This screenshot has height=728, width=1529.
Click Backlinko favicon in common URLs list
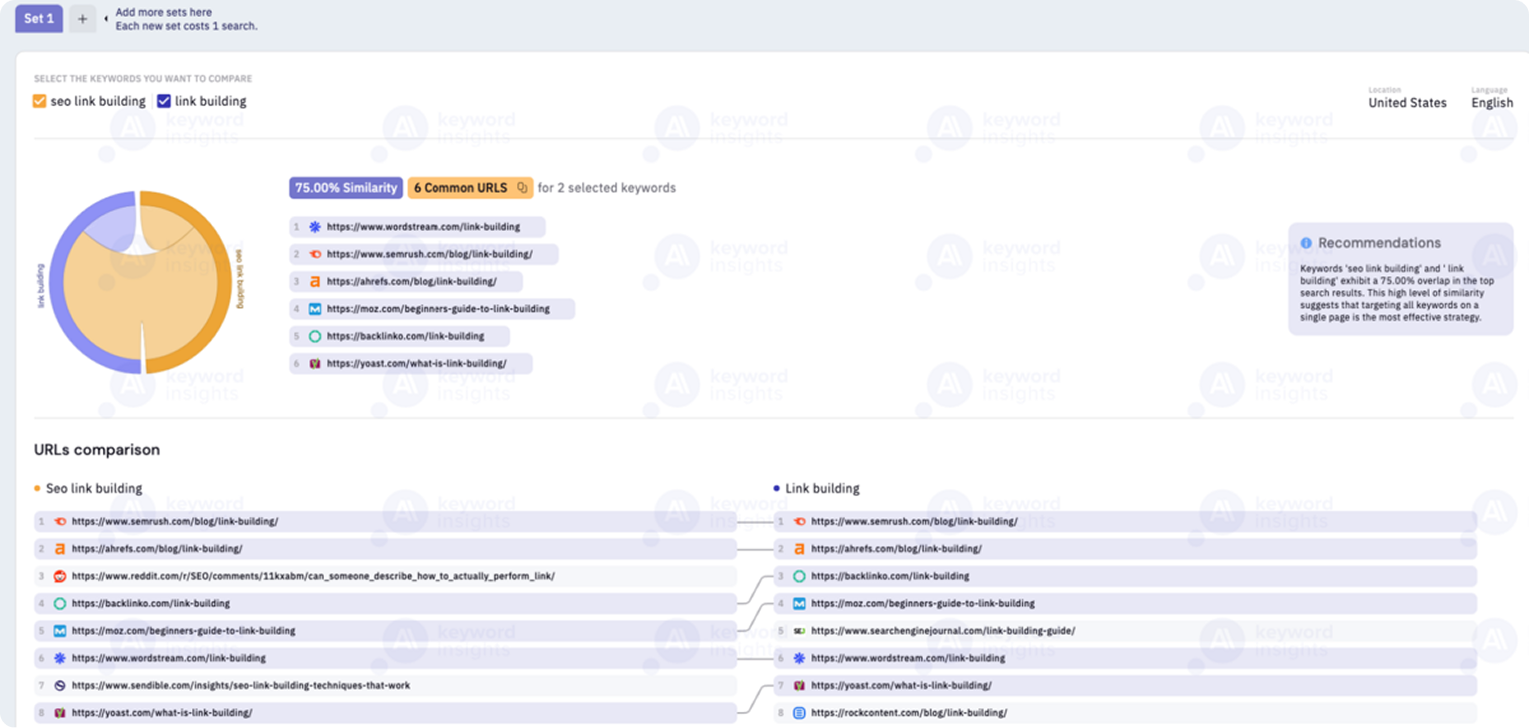click(315, 336)
